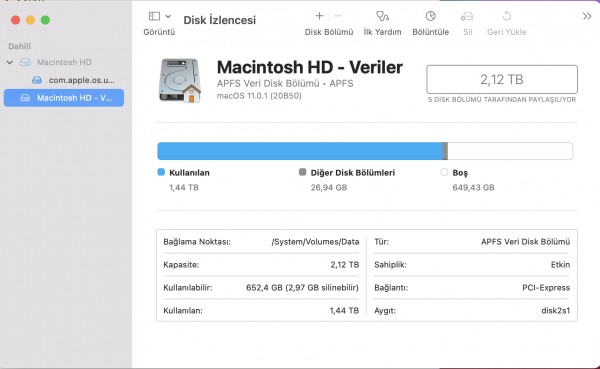
Task: Click the Sil toolbar label
Action: 468,32
